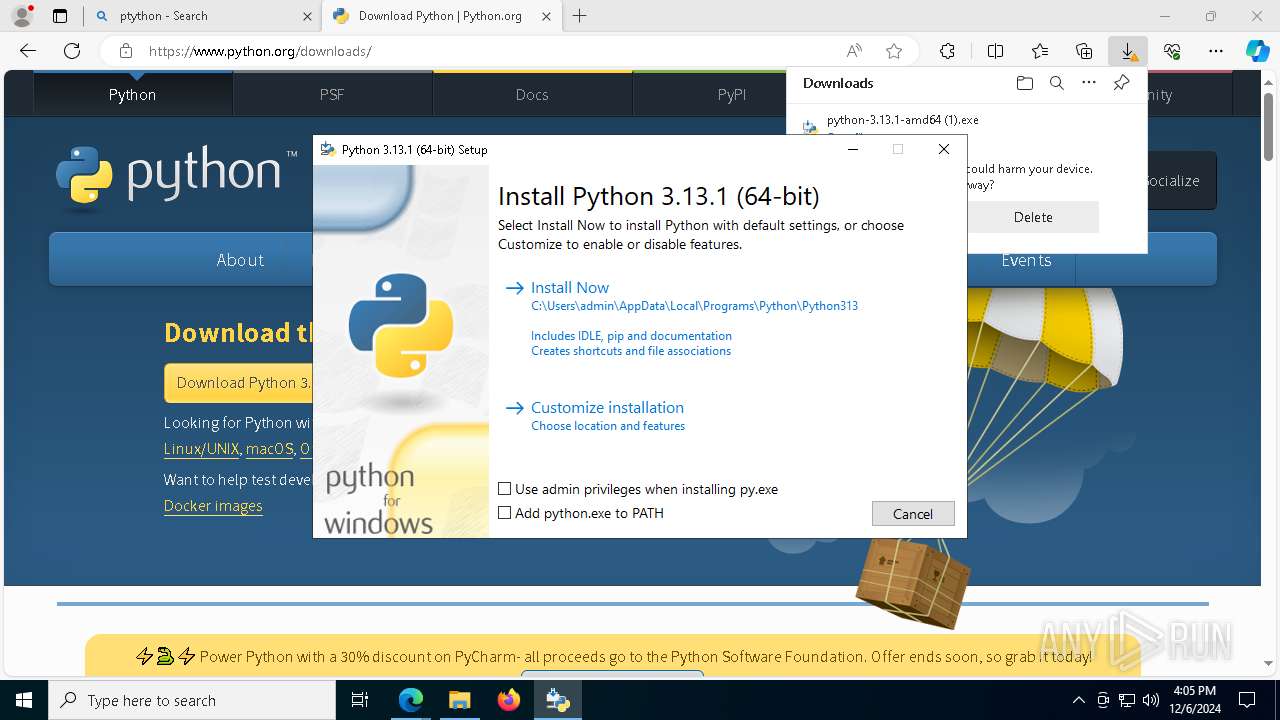Open downloads folder icon in Downloads panel
The width and height of the screenshot is (1280, 720).
click(x=1024, y=83)
